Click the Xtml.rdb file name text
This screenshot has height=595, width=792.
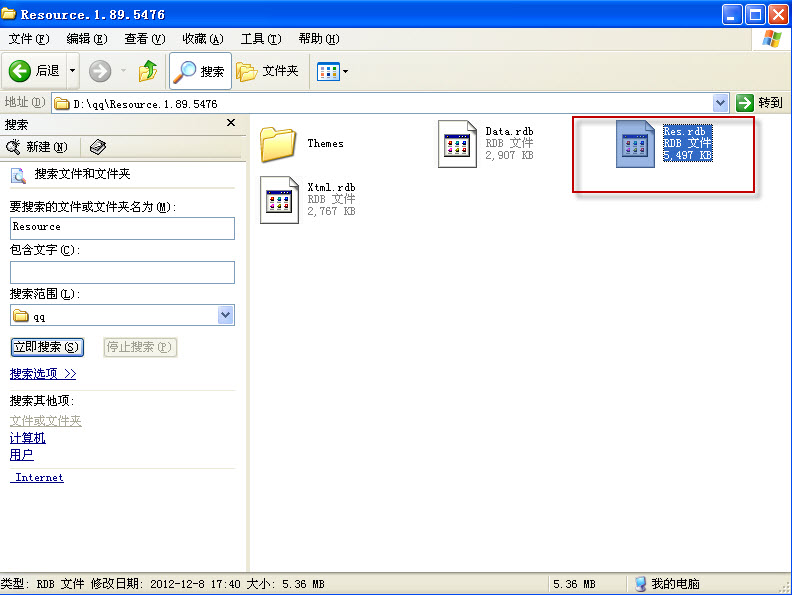(331, 187)
